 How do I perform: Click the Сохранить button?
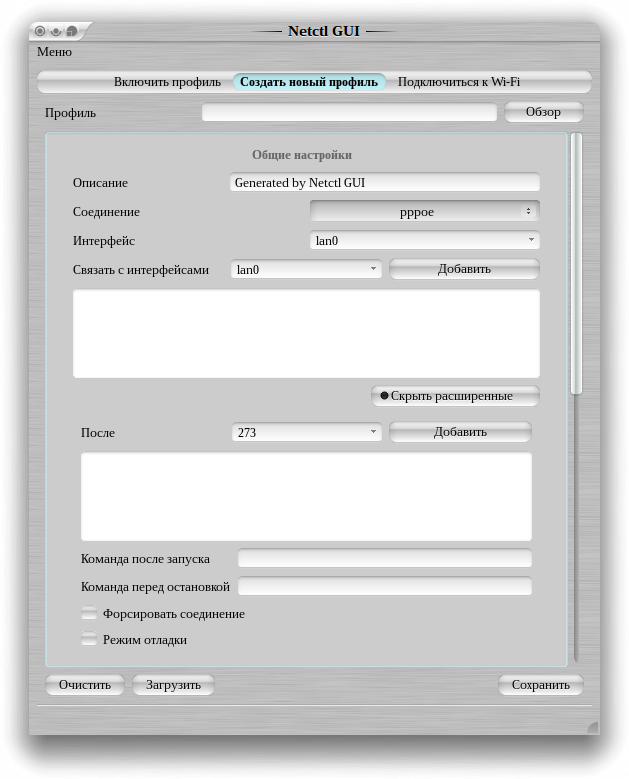tap(540, 685)
